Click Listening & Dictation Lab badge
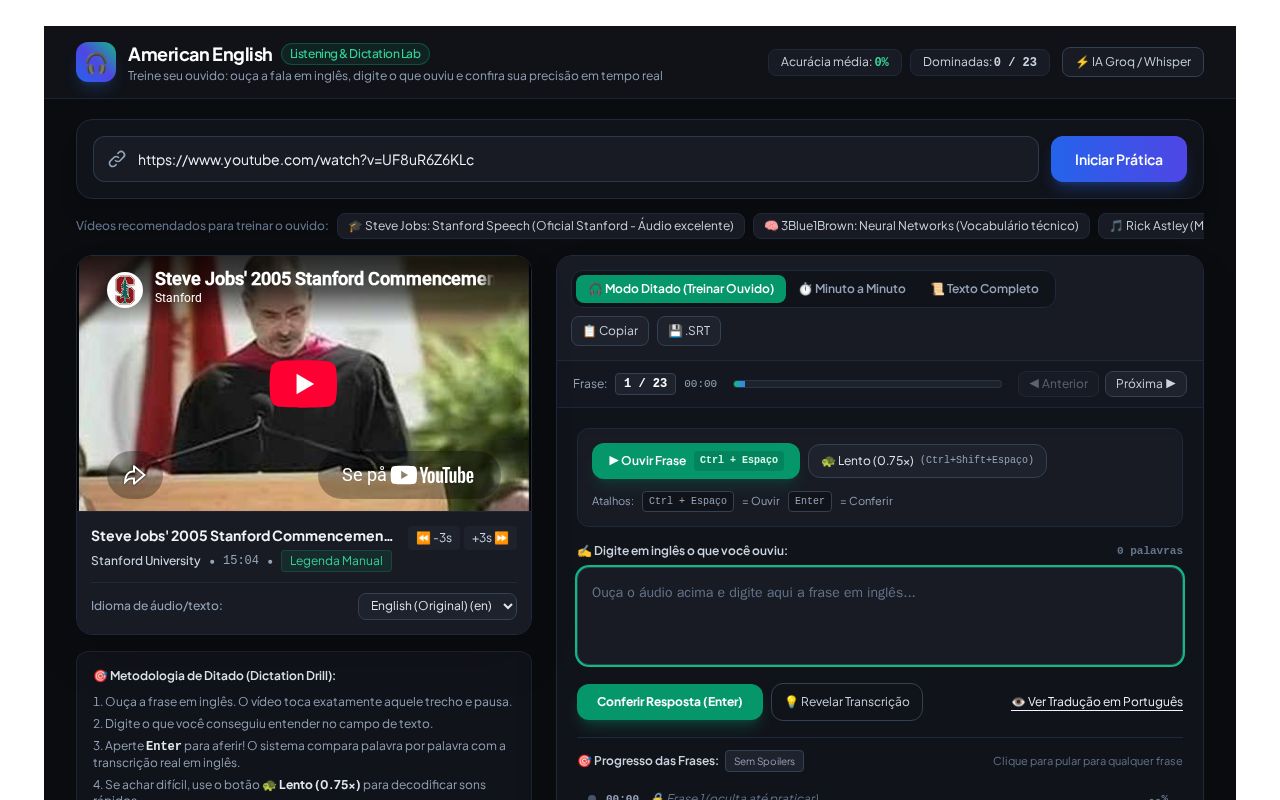The height and width of the screenshot is (800, 1280). coord(355,54)
